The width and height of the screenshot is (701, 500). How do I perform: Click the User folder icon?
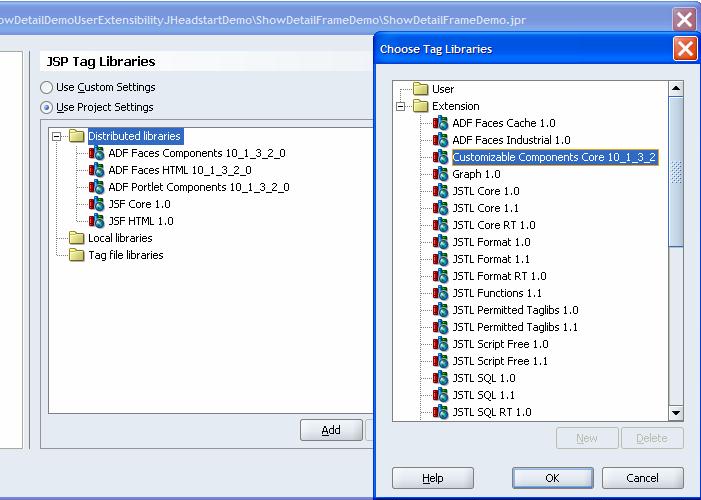pyautogui.click(x=421, y=89)
